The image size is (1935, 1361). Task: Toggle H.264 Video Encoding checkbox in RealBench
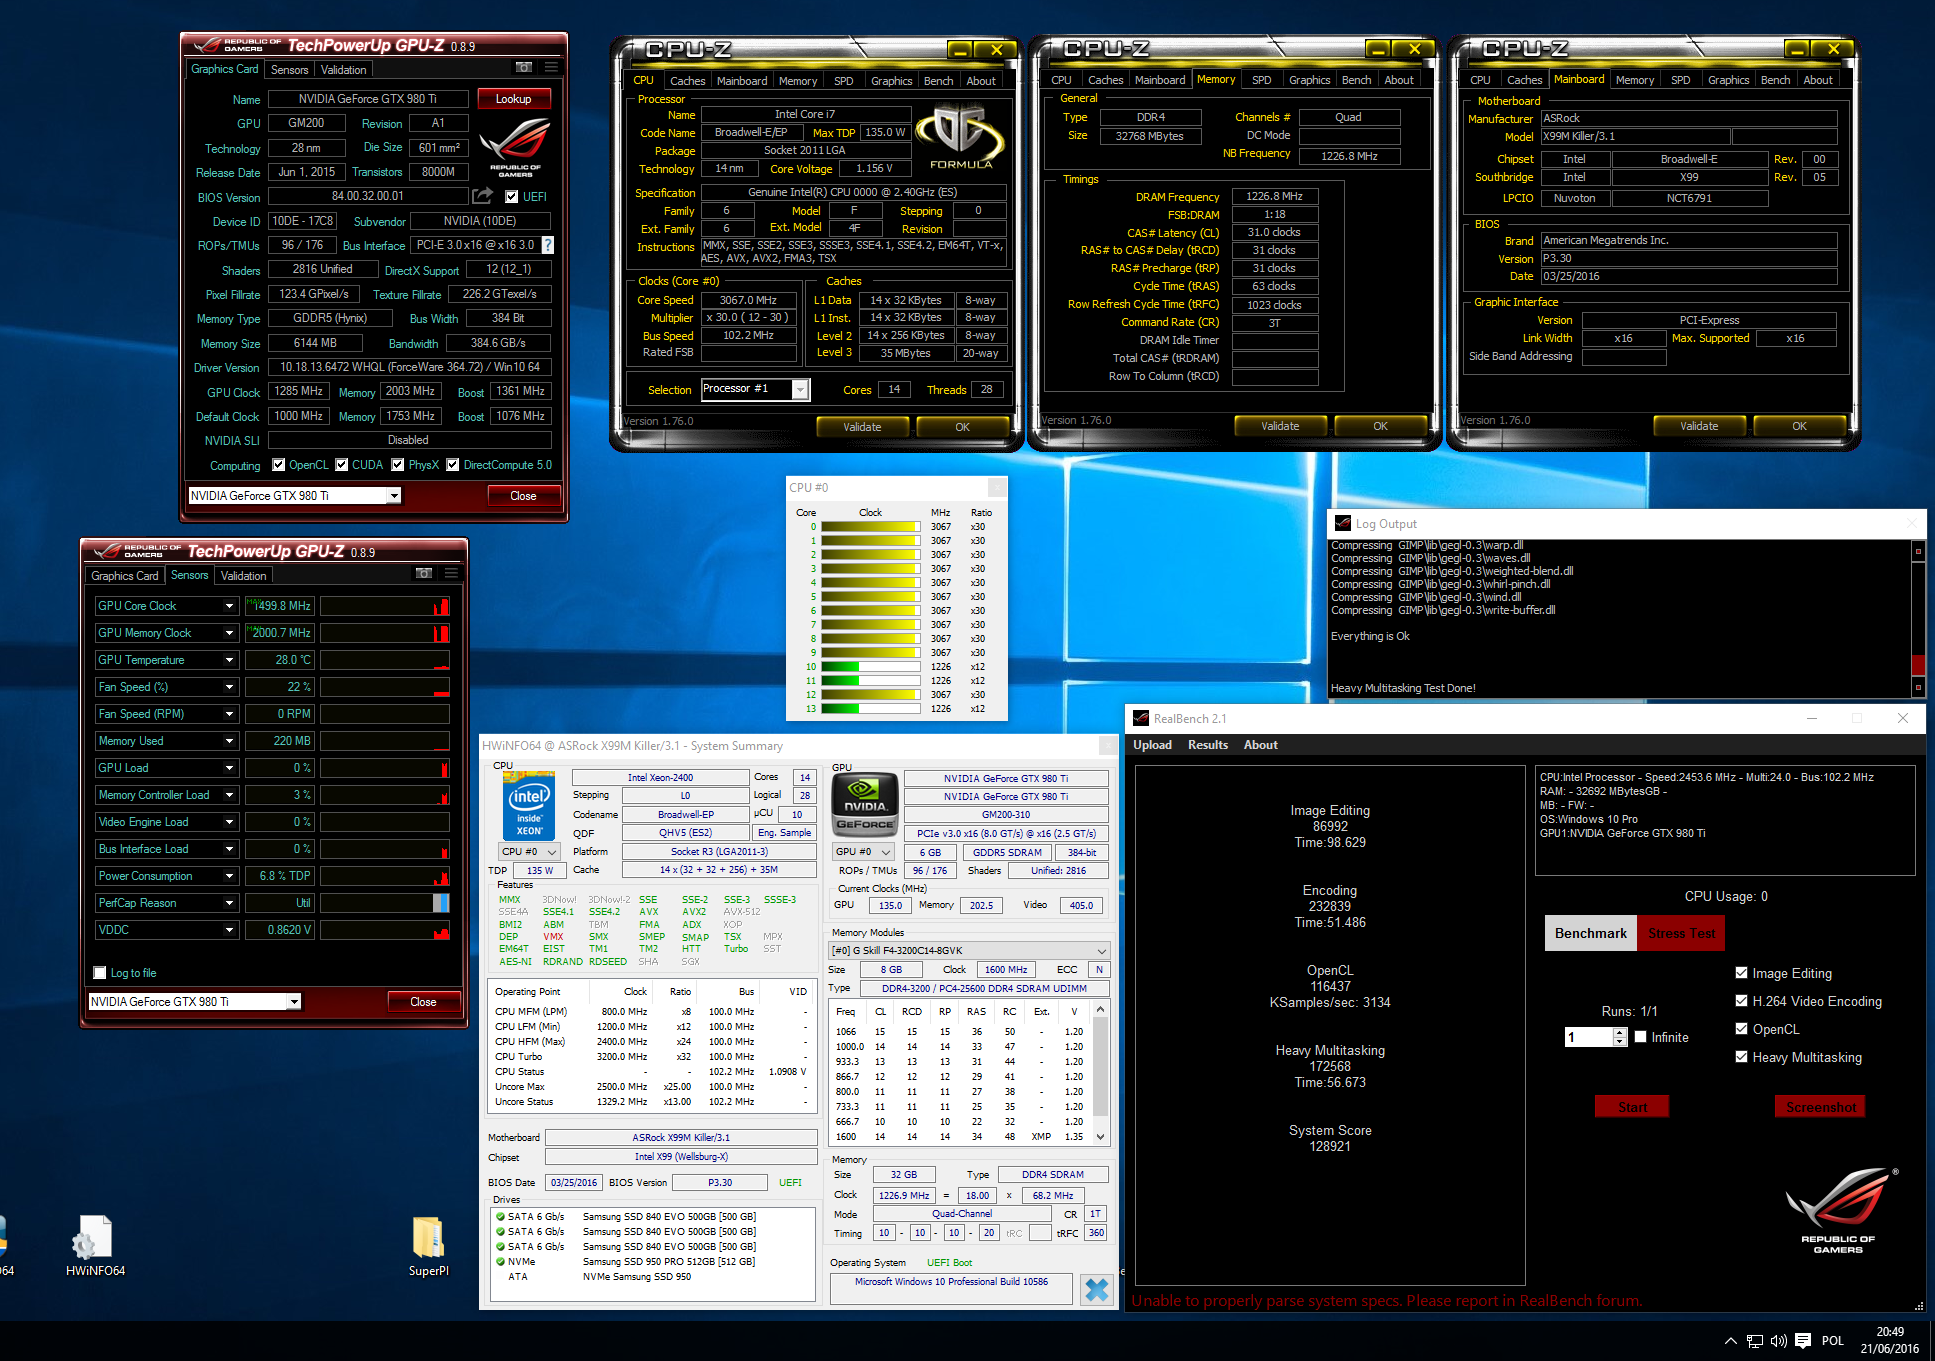1741,1001
